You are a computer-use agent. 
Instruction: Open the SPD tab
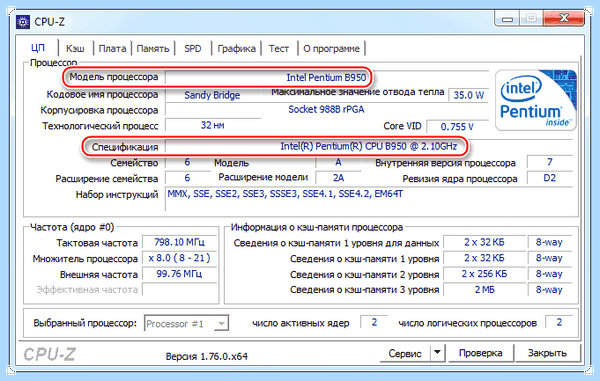click(x=192, y=49)
